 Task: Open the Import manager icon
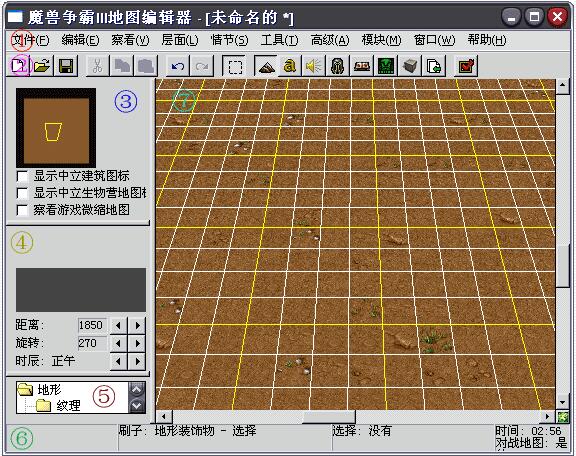pos(434,66)
